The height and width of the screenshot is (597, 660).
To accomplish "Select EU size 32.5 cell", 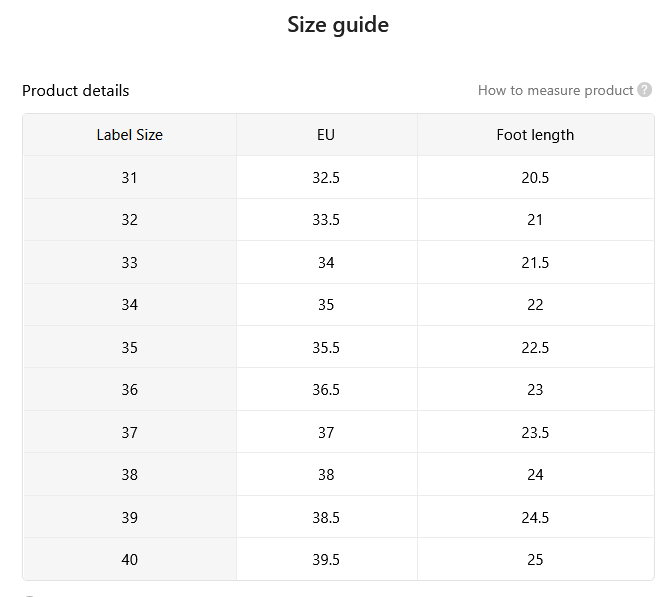I will click(x=326, y=177).
